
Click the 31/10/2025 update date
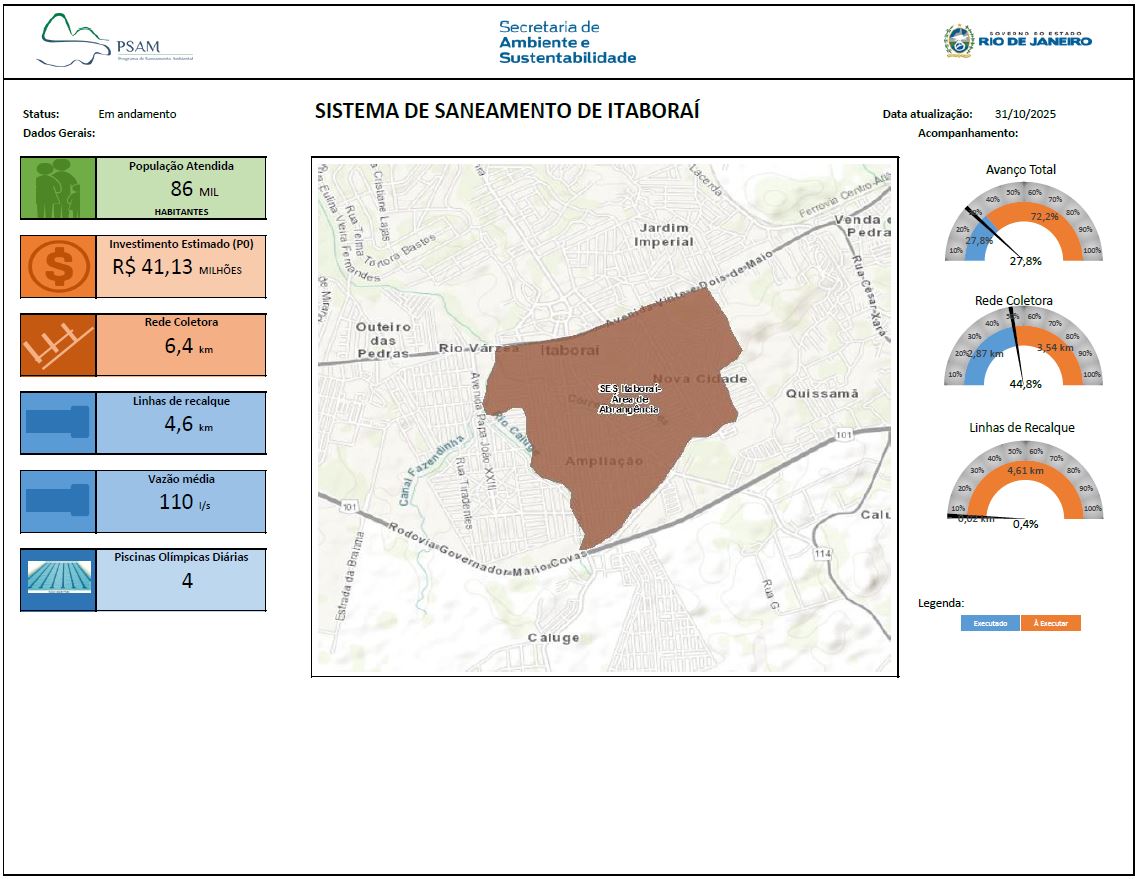pos(1025,114)
